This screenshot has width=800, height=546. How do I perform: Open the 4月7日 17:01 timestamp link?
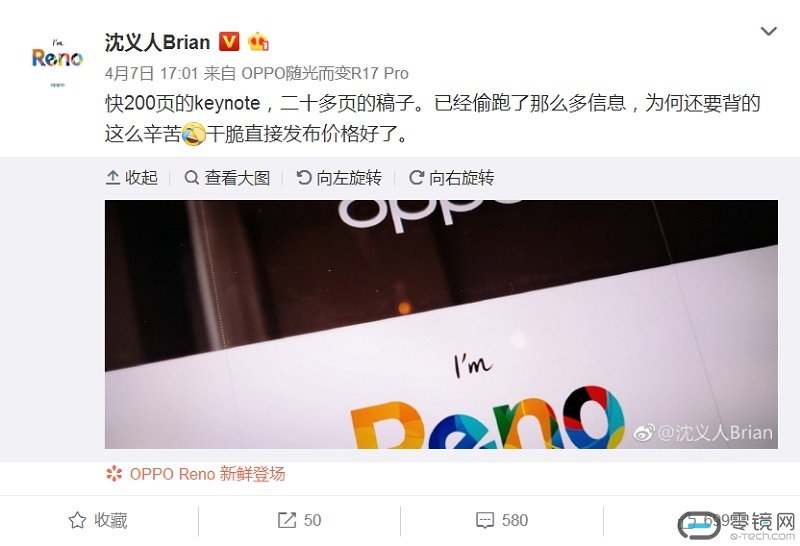[151, 73]
